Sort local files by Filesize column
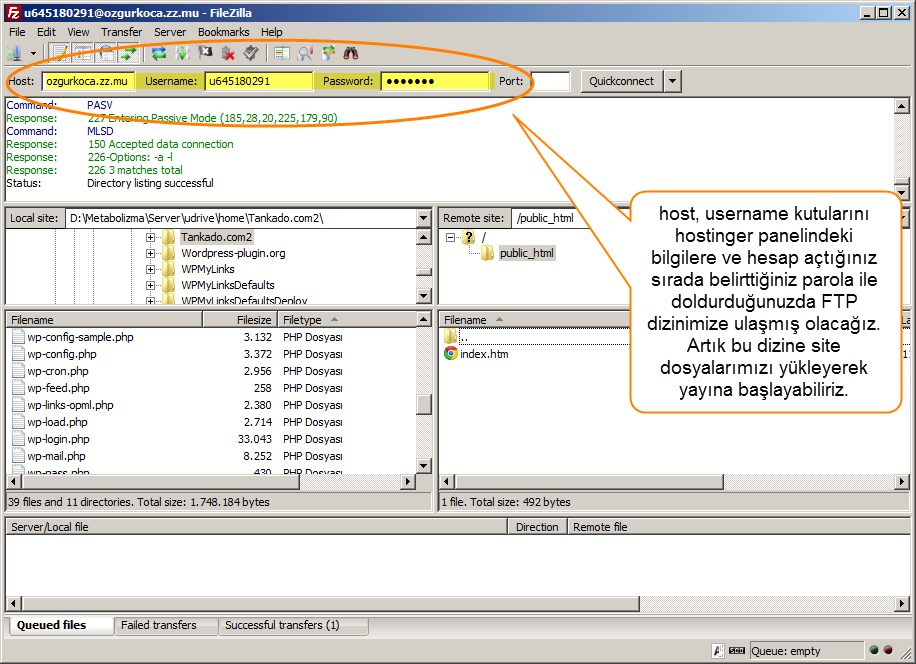 240,319
